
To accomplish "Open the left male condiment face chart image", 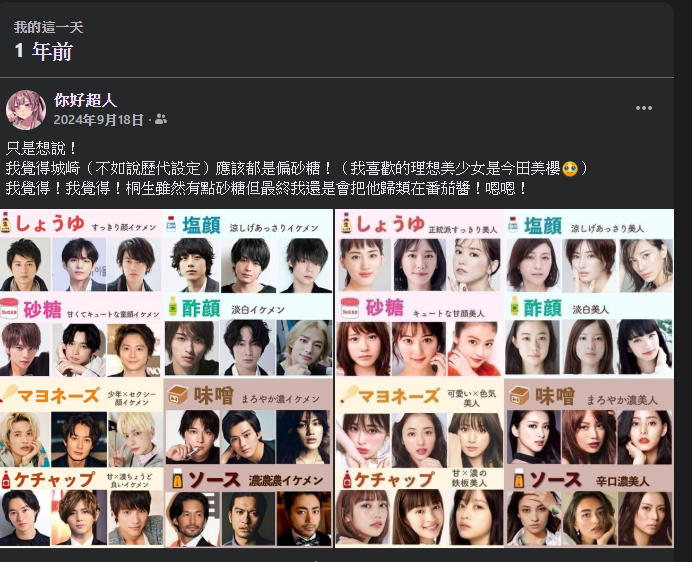I will [x=166, y=378].
